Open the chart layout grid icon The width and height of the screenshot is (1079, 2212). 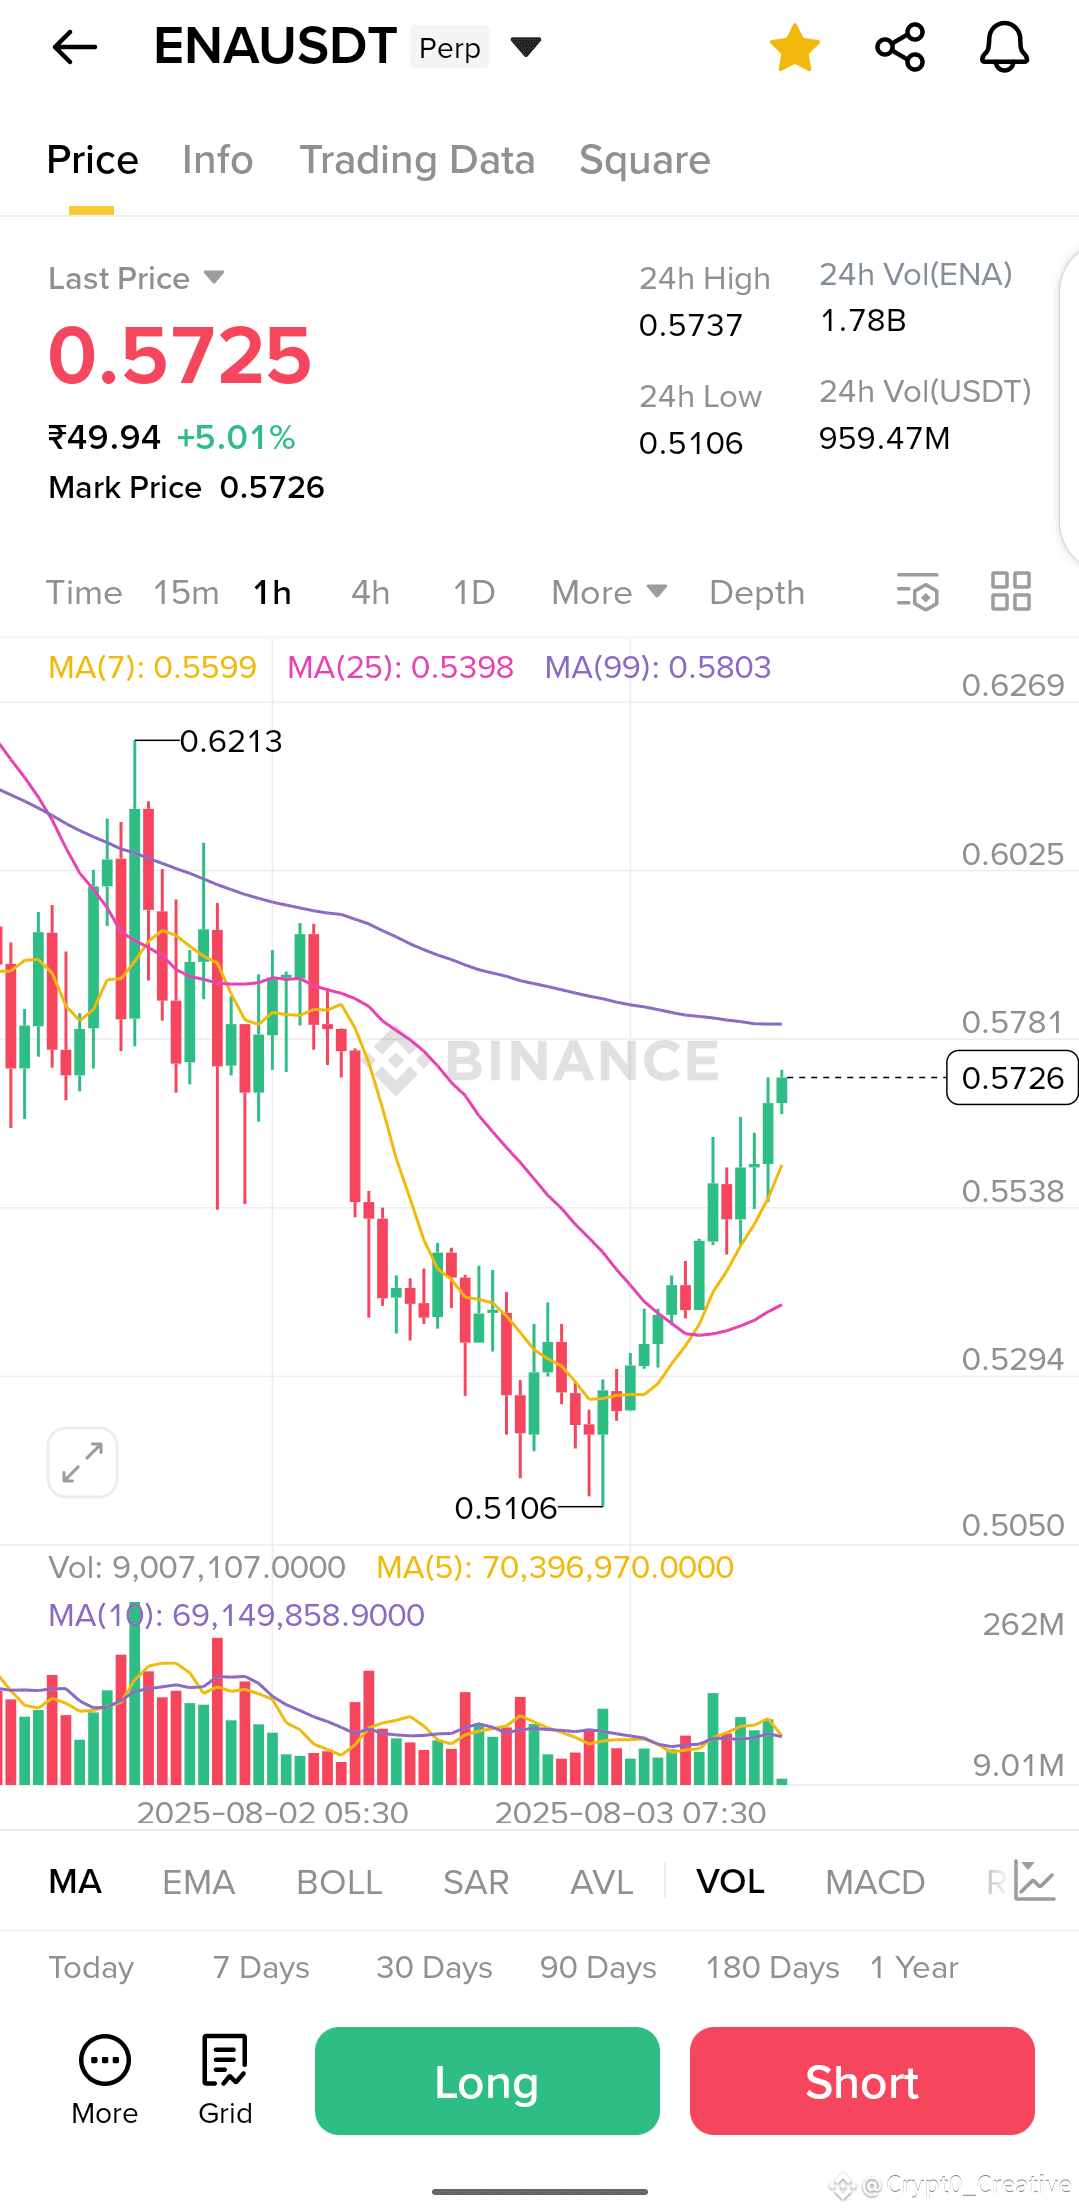(1010, 591)
